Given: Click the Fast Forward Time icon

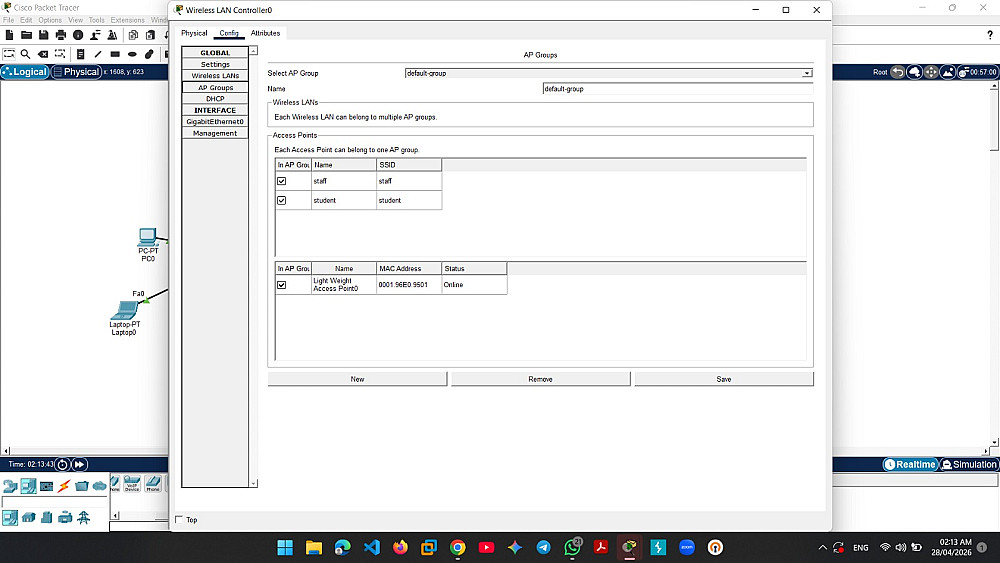Looking at the screenshot, I should pos(79,464).
